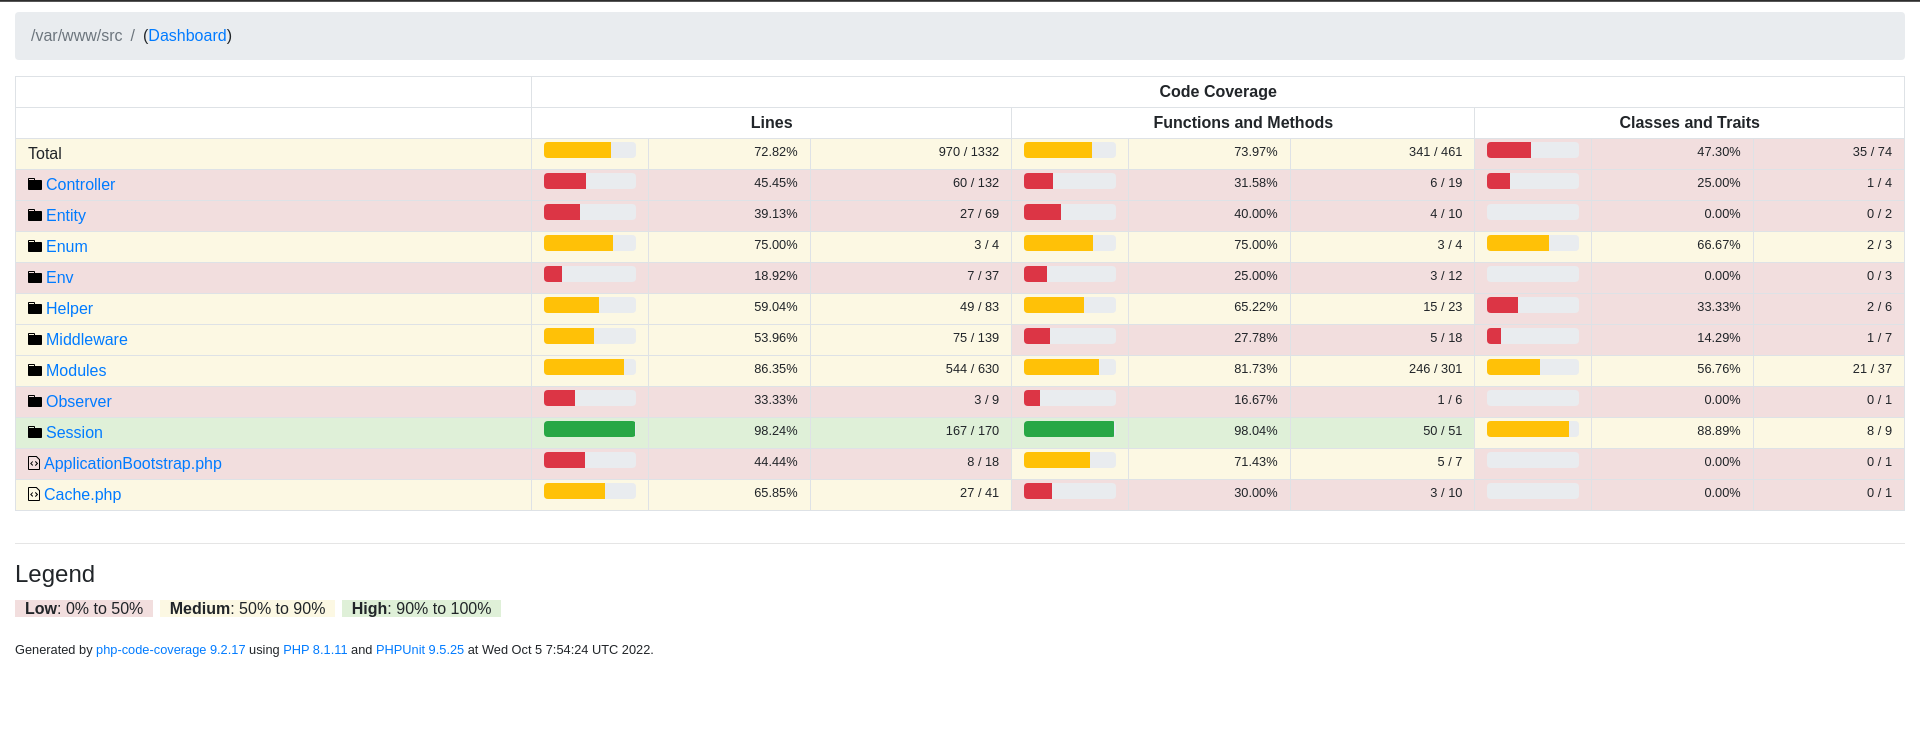
Task: Open the Entity directory link
Action: pyautogui.click(x=66, y=216)
